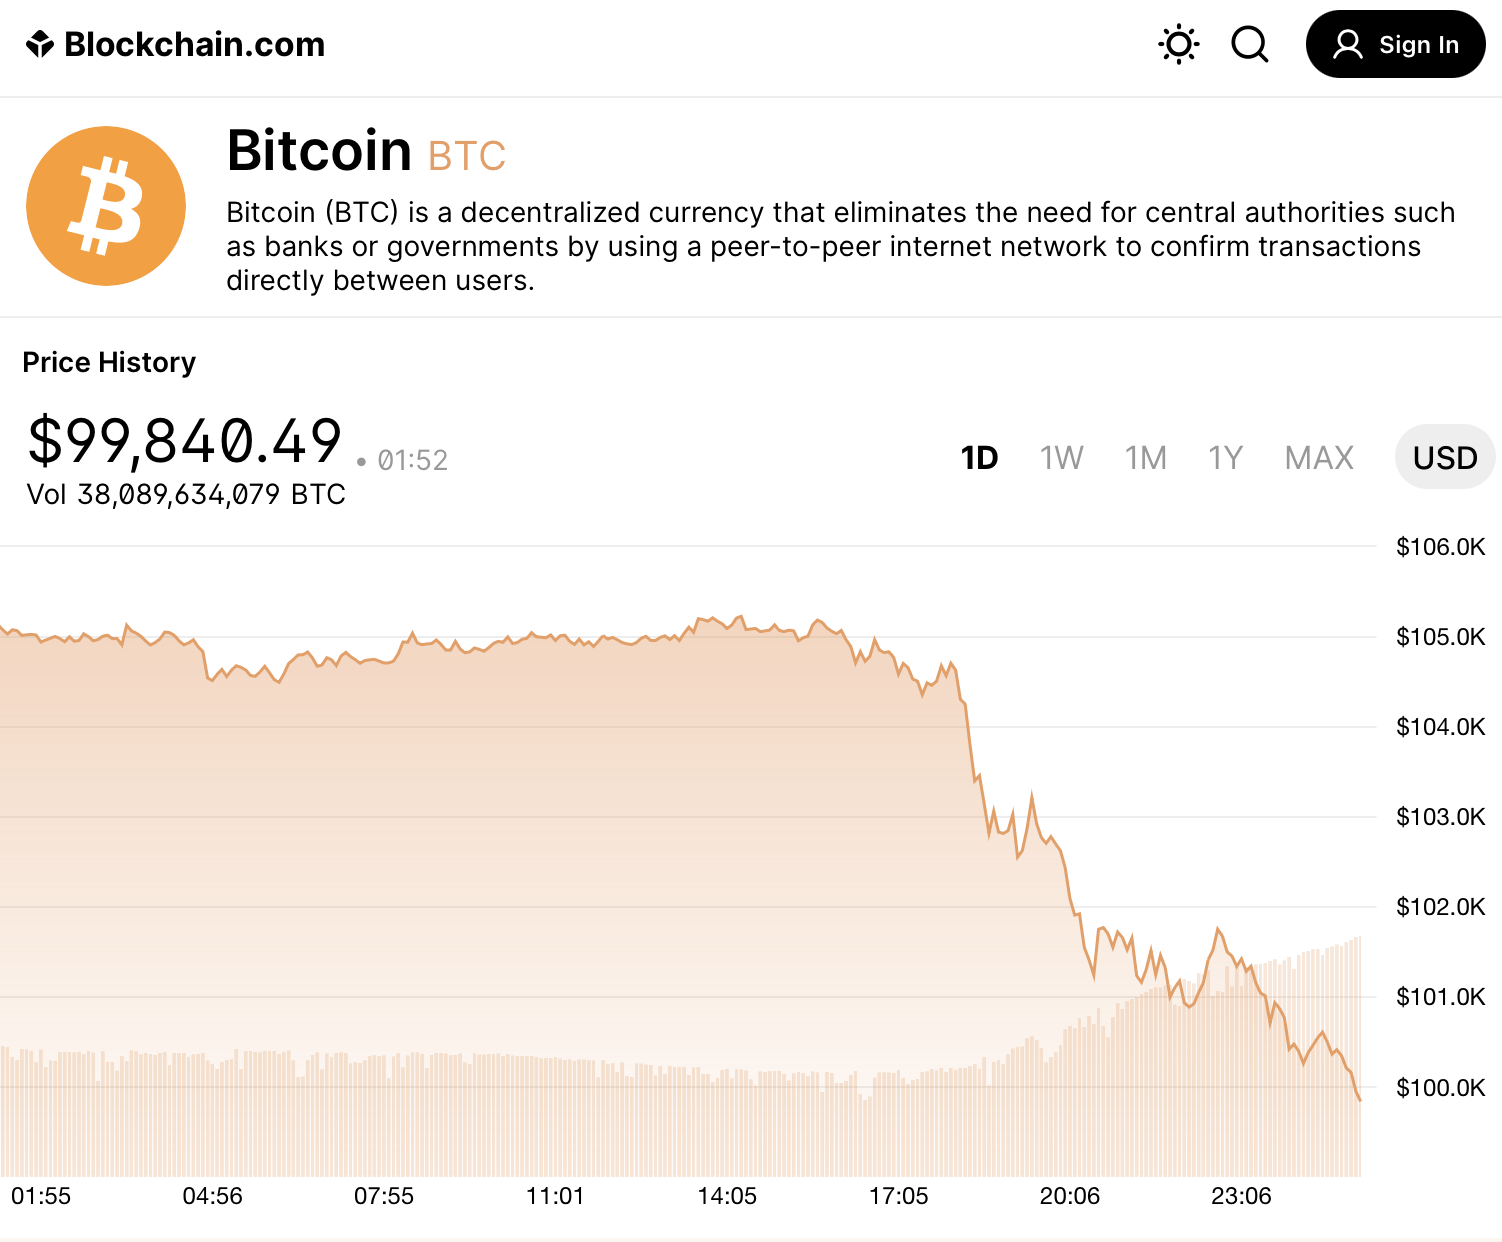This screenshot has width=1502, height=1242.
Task: Toggle the light/dark theme sun icon
Action: [1179, 44]
